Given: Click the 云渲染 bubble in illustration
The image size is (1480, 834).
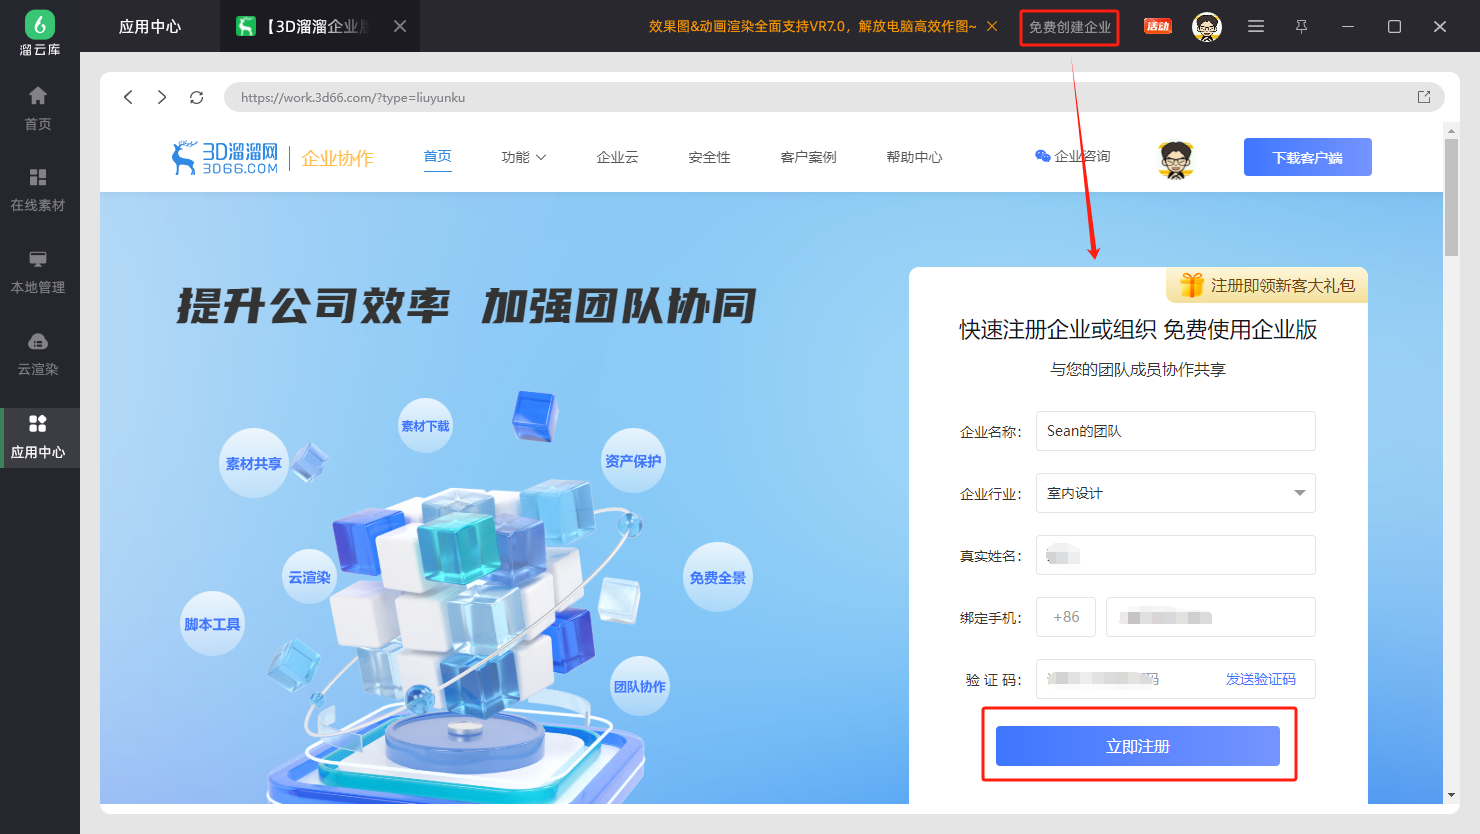Looking at the screenshot, I should [x=309, y=577].
